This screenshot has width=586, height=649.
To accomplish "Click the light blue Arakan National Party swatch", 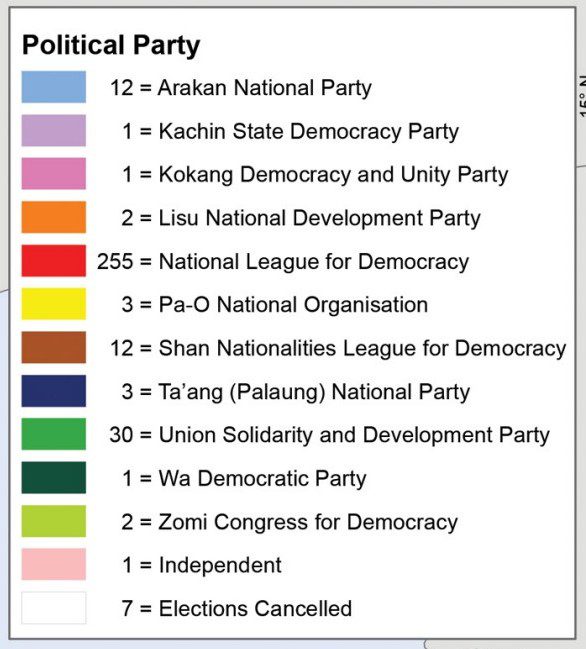I will click(x=54, y=87).
